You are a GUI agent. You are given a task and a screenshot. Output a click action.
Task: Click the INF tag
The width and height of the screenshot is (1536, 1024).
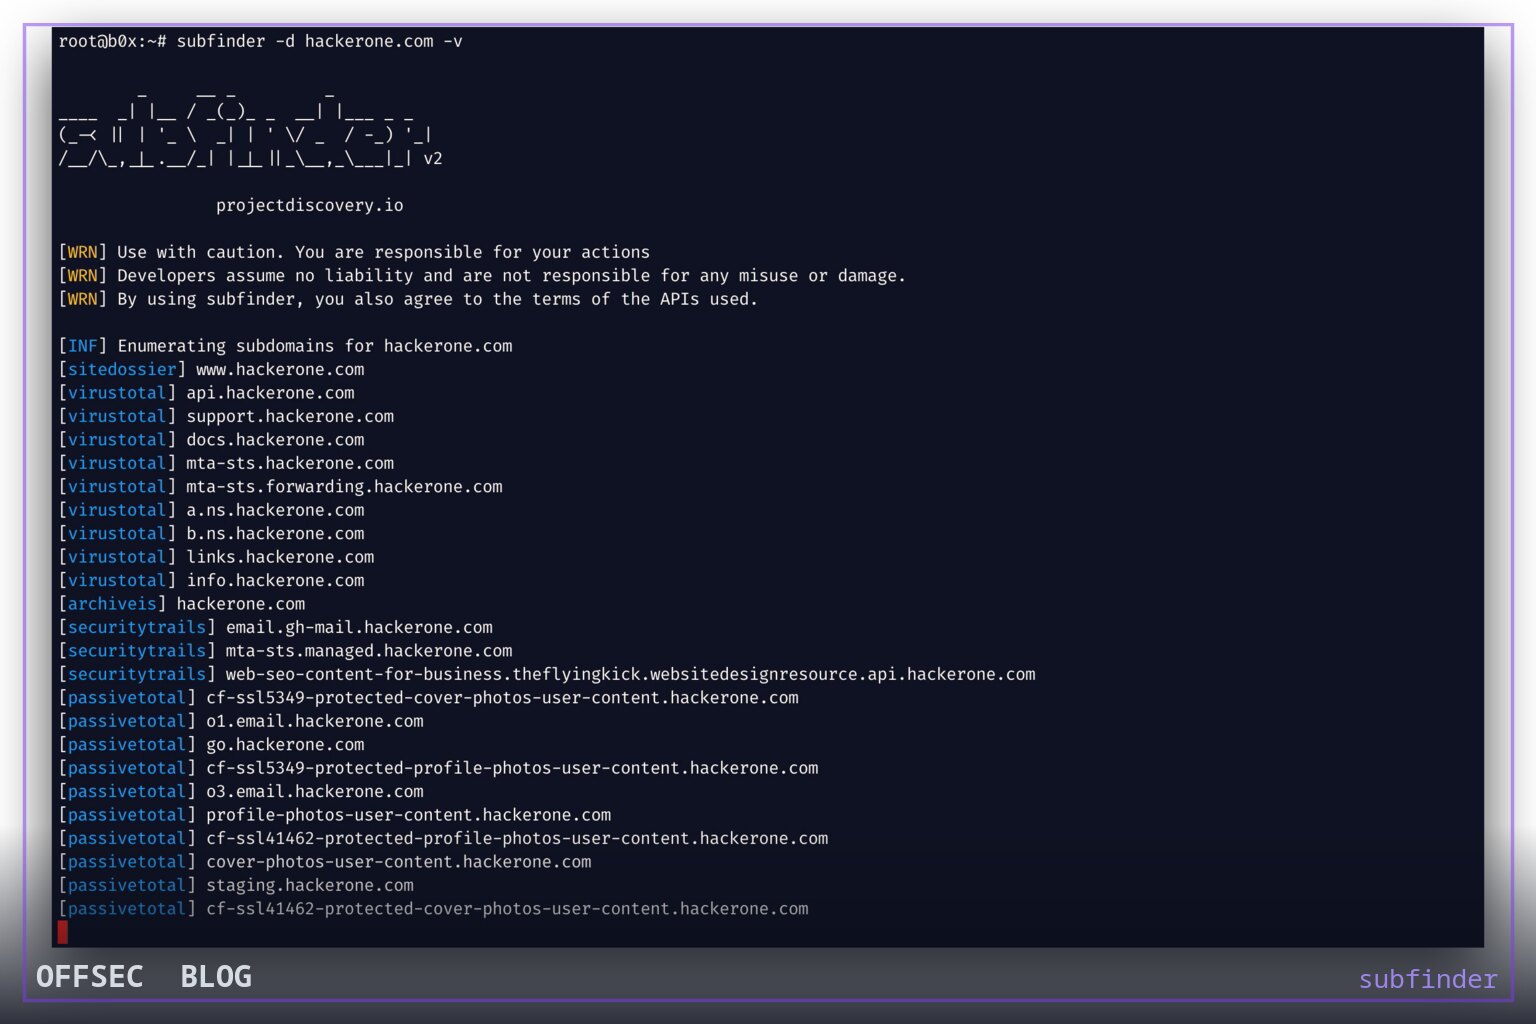83,346
